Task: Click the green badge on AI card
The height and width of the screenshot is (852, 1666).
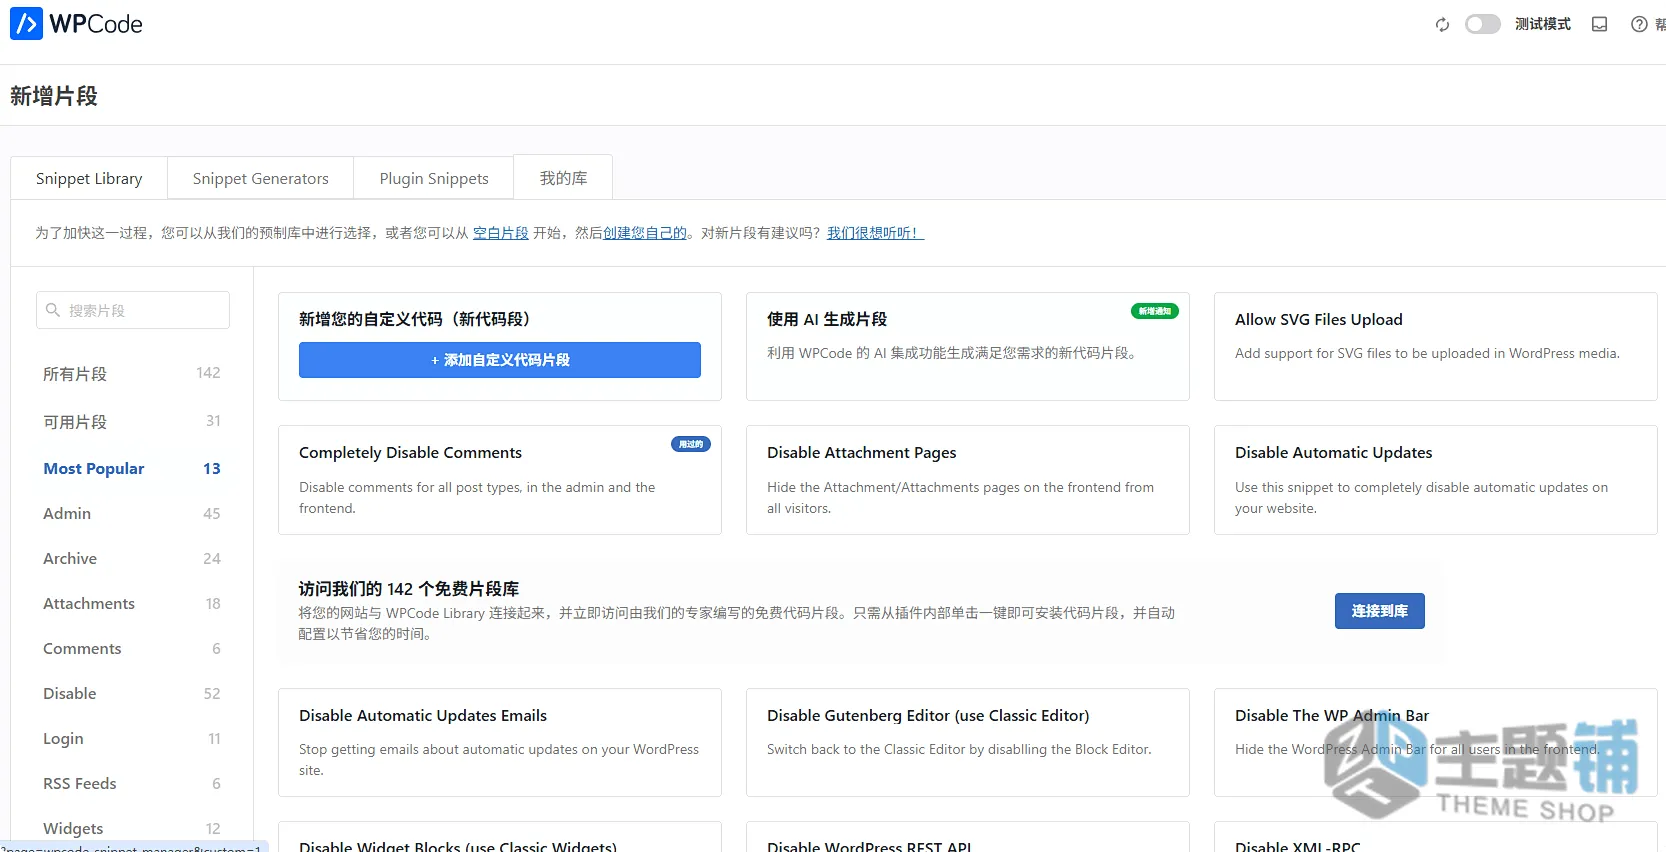Action: coord(1155,311)
